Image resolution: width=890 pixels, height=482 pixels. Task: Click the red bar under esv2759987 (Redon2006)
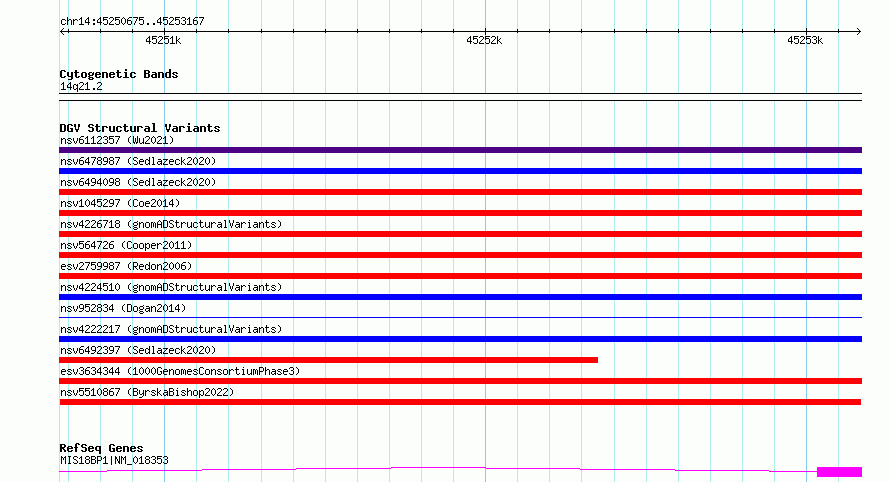(460, 276)
